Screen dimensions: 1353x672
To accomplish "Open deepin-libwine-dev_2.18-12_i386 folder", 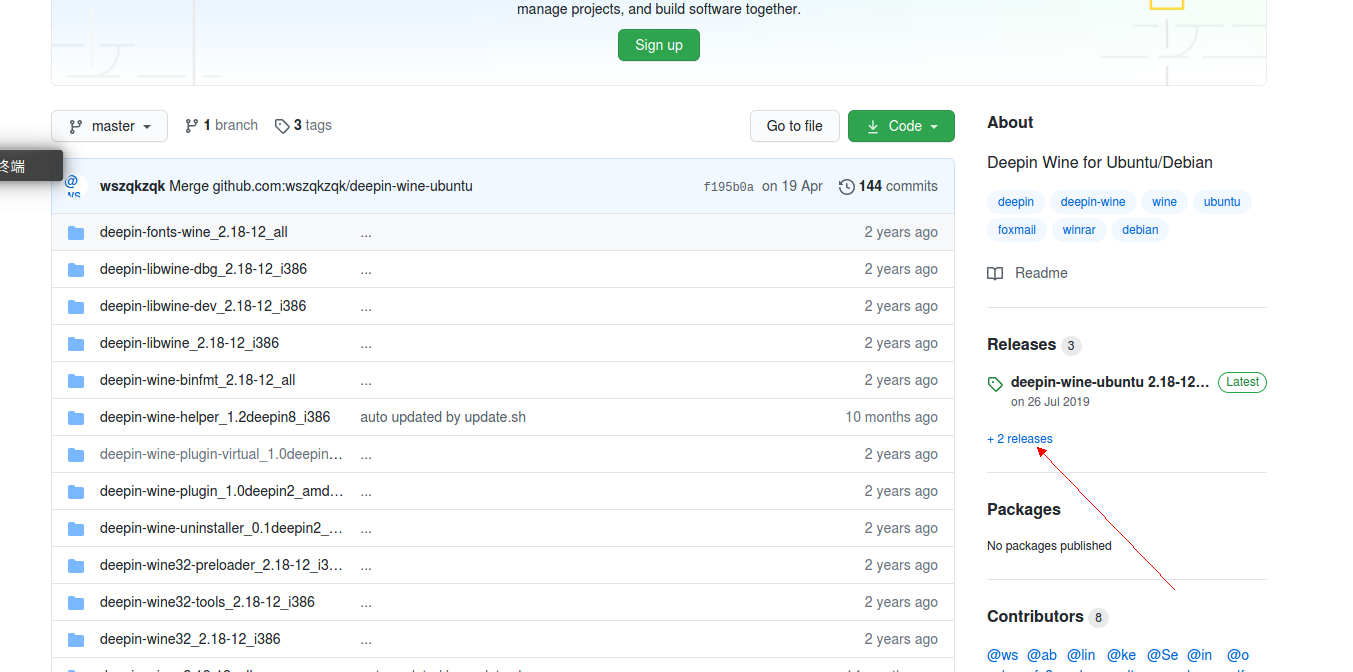I will tap(203, 306).
